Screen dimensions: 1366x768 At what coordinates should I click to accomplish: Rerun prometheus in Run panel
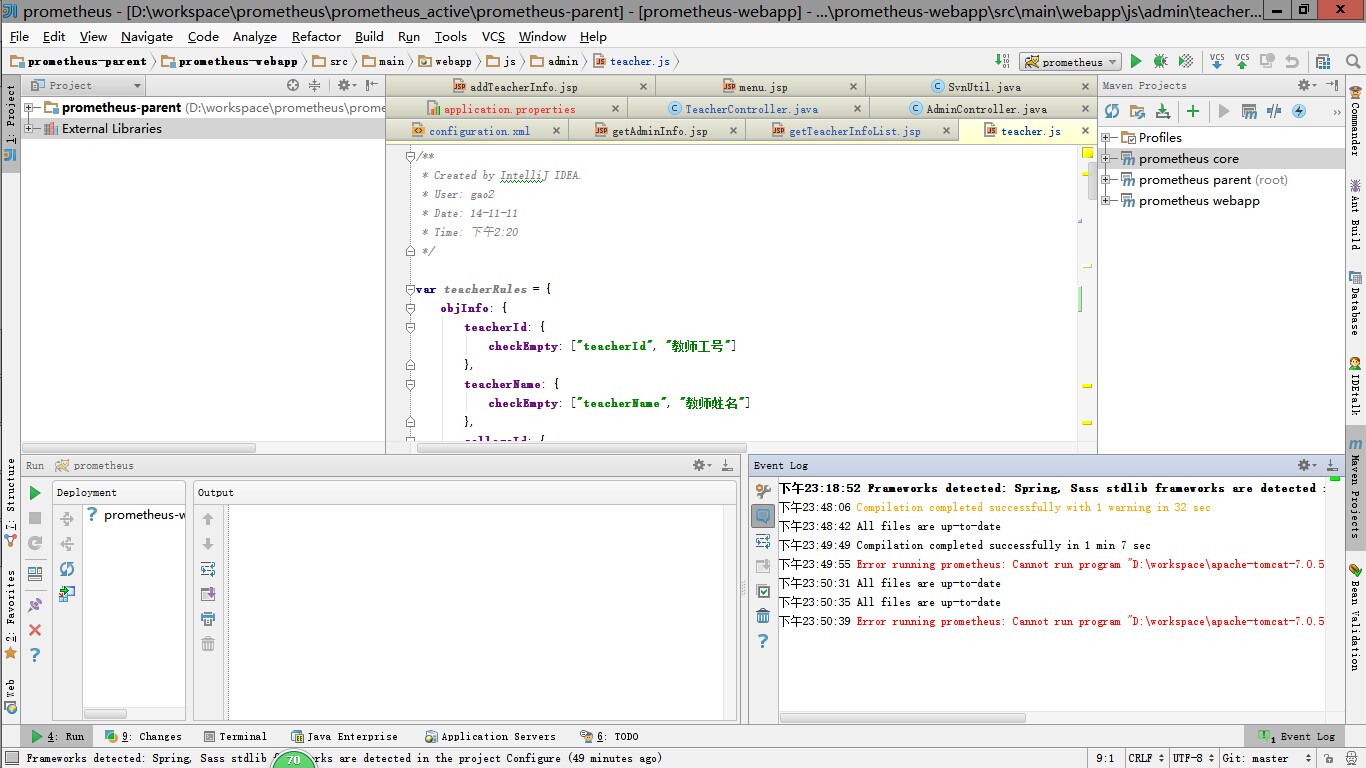tap(35, 493)
